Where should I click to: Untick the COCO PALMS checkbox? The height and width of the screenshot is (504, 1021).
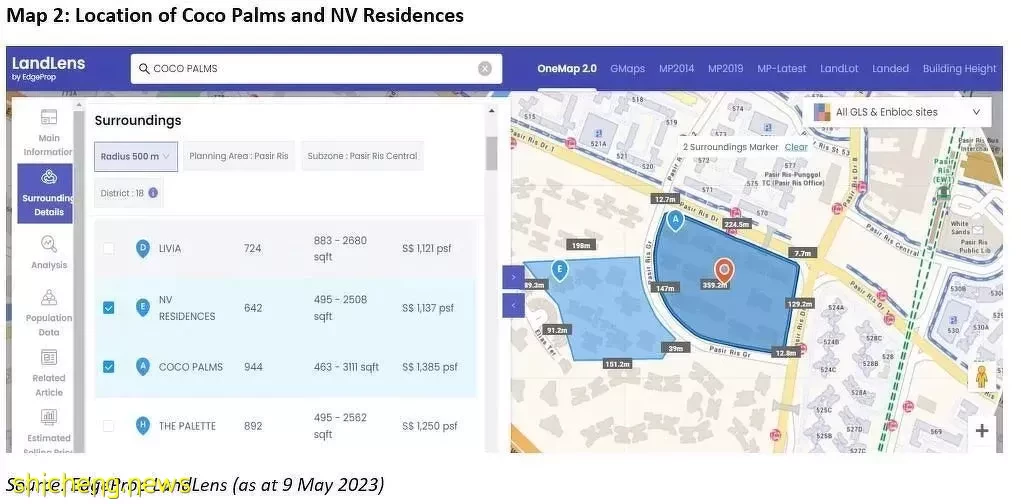108,367
